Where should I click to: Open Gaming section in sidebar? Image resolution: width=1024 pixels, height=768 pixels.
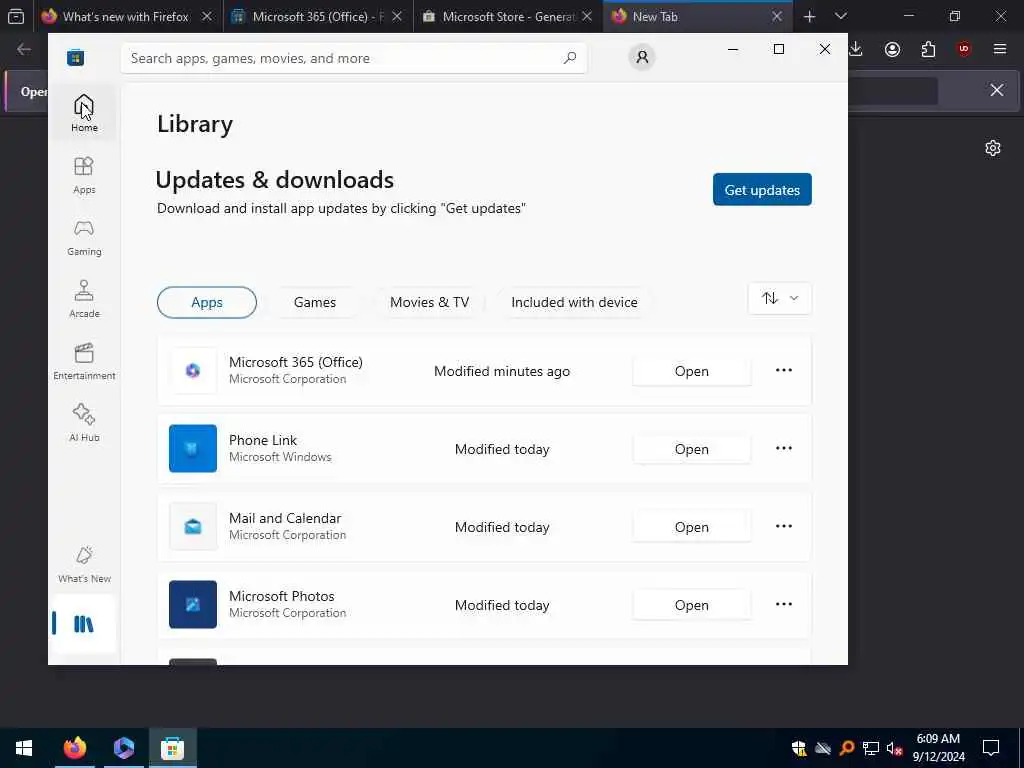84,237
